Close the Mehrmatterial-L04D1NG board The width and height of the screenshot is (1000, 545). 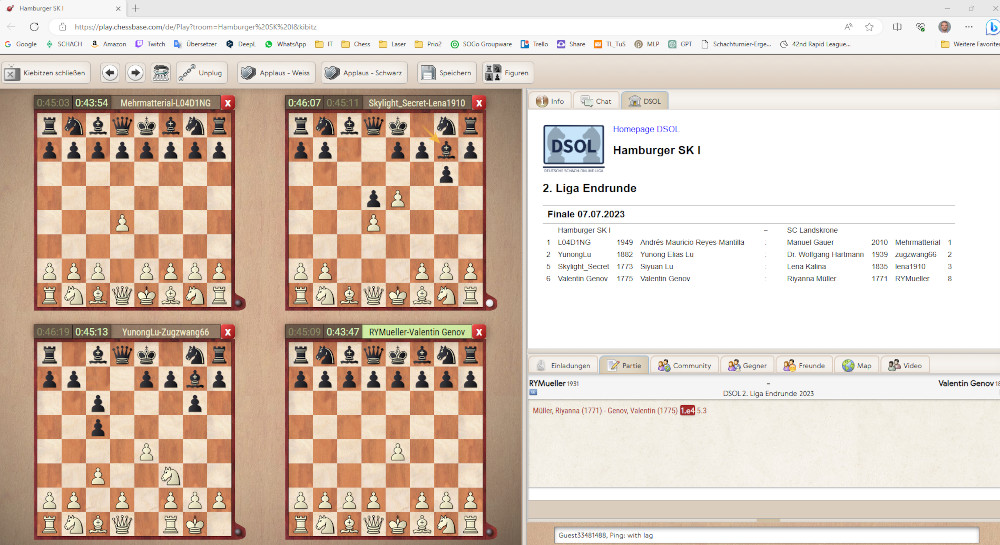pos(228,102)
